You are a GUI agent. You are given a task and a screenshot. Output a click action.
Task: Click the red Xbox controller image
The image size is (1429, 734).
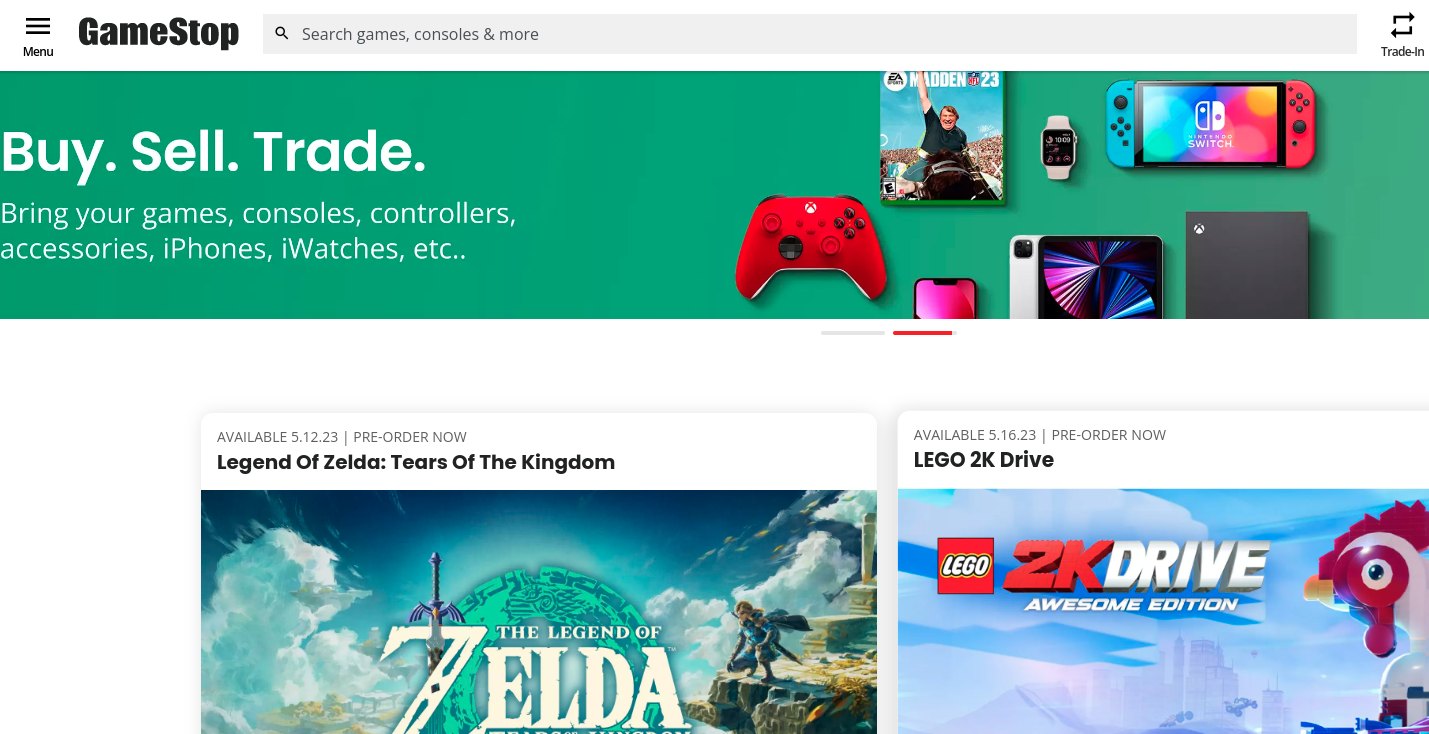[x=811, y=248]
